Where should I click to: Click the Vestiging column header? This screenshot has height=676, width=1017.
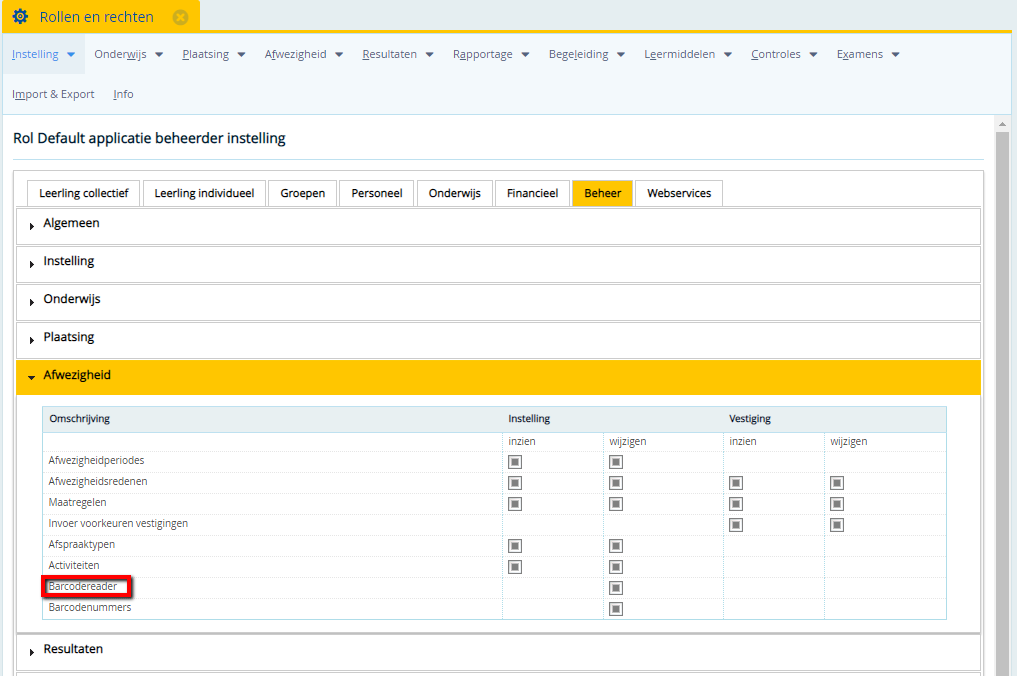click(750, 419)
